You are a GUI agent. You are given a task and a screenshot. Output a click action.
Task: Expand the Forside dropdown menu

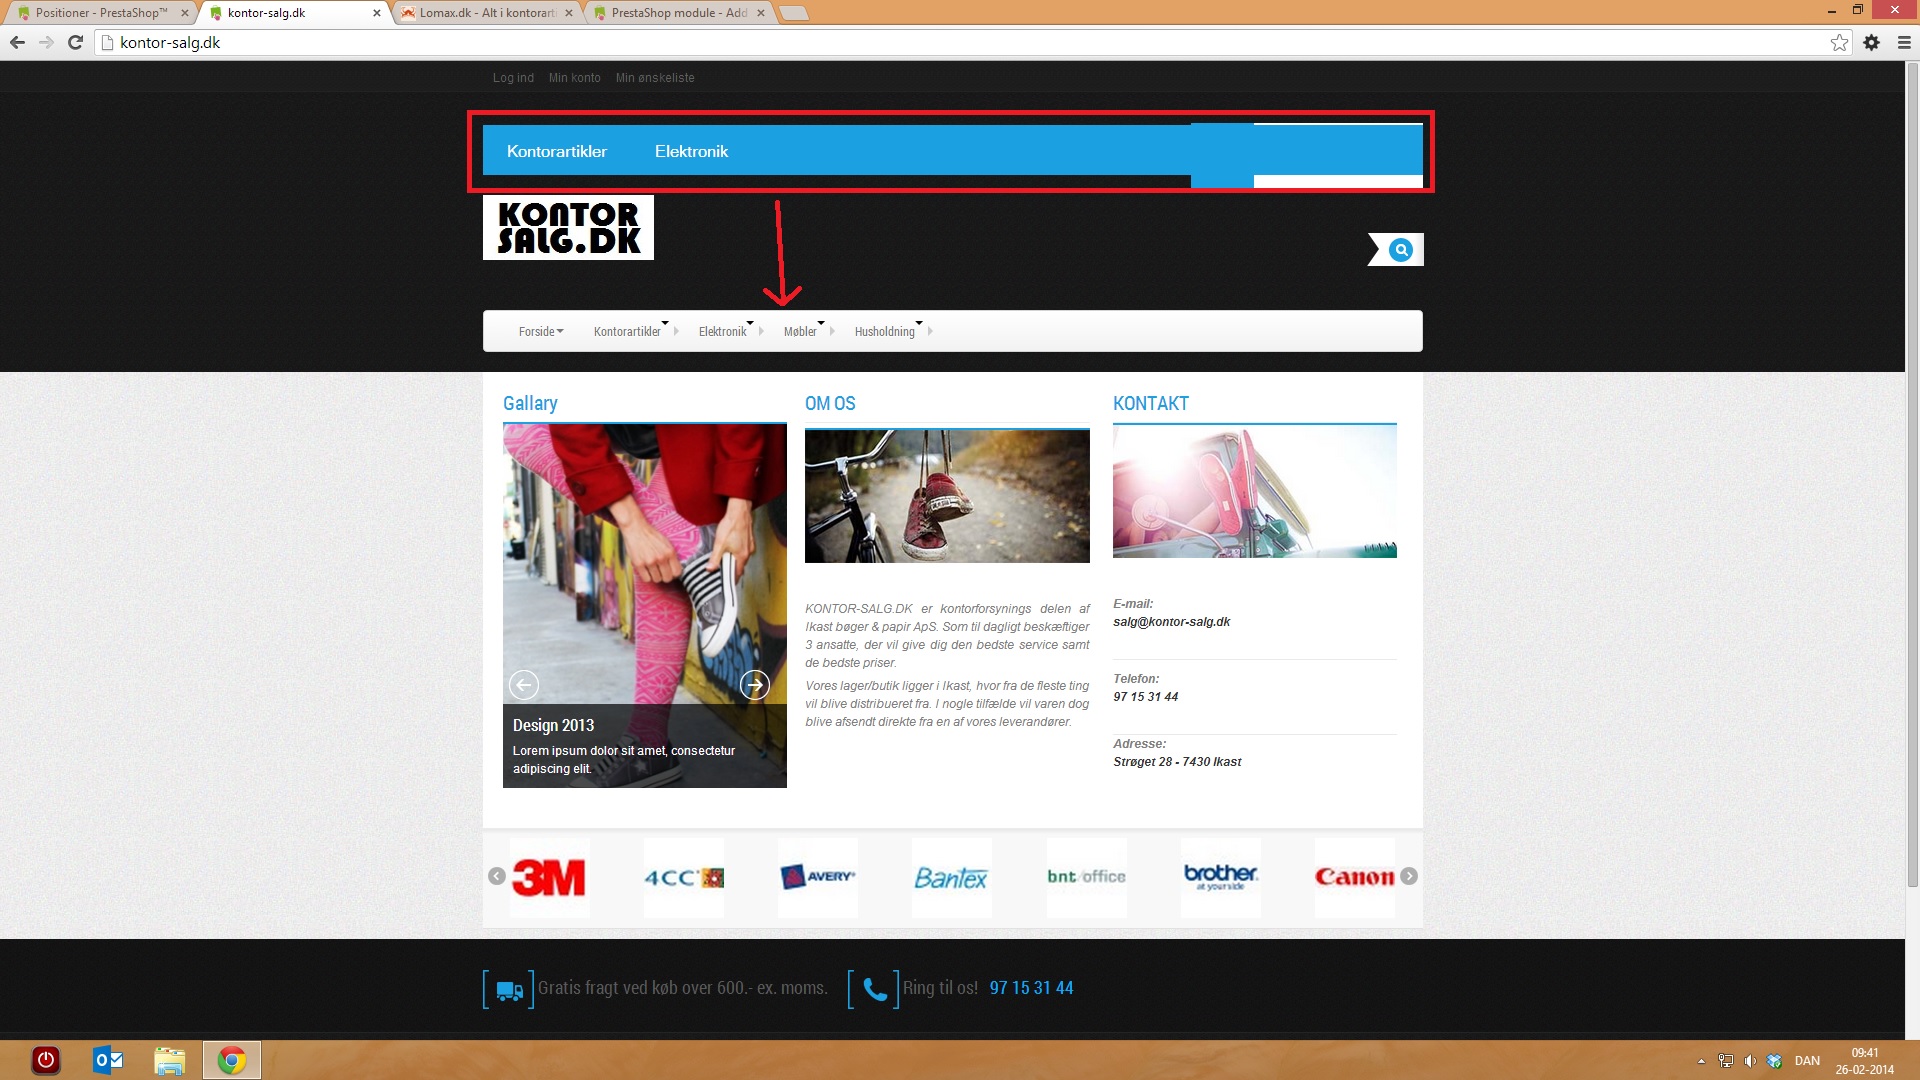point(541,332)
